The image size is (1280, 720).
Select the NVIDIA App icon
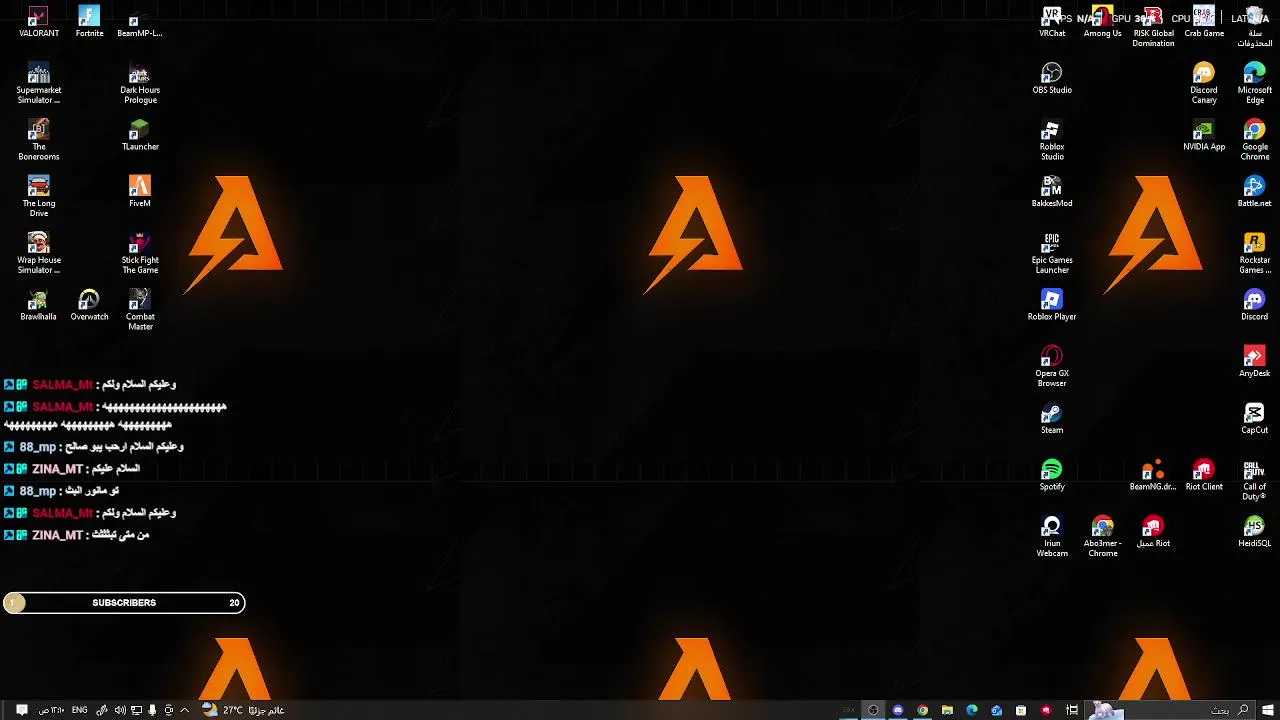click(1204, 136)
